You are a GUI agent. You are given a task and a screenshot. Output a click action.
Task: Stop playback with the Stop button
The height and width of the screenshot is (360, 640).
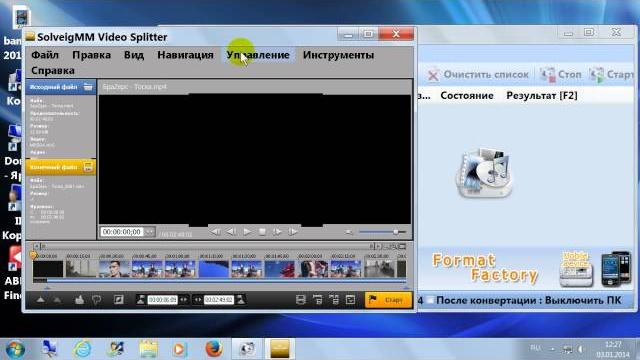(x=262, y=231)
